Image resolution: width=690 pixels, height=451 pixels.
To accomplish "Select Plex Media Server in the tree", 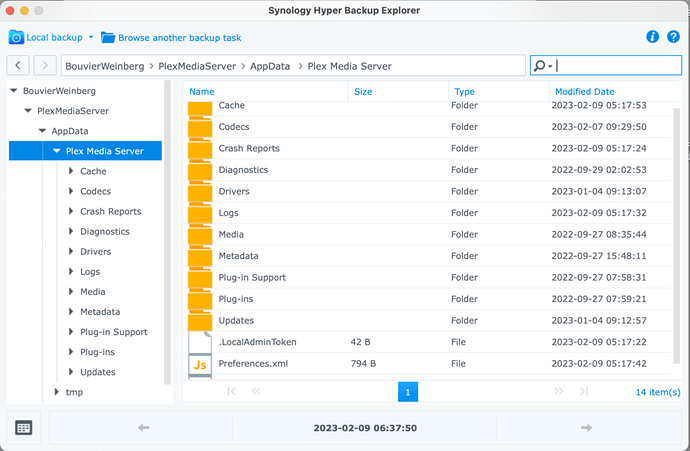I will 105,151.
